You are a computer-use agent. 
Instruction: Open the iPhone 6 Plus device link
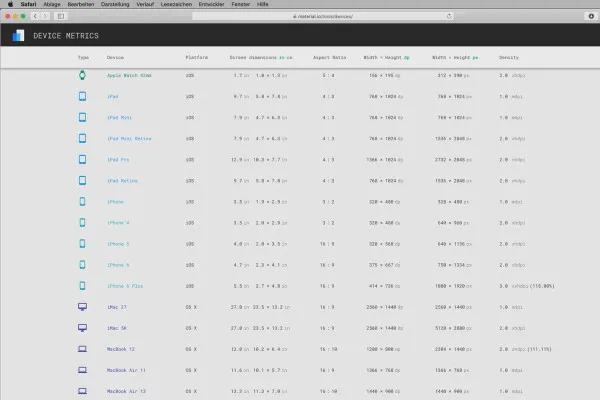pyautogui.click(x=125, y=286)
